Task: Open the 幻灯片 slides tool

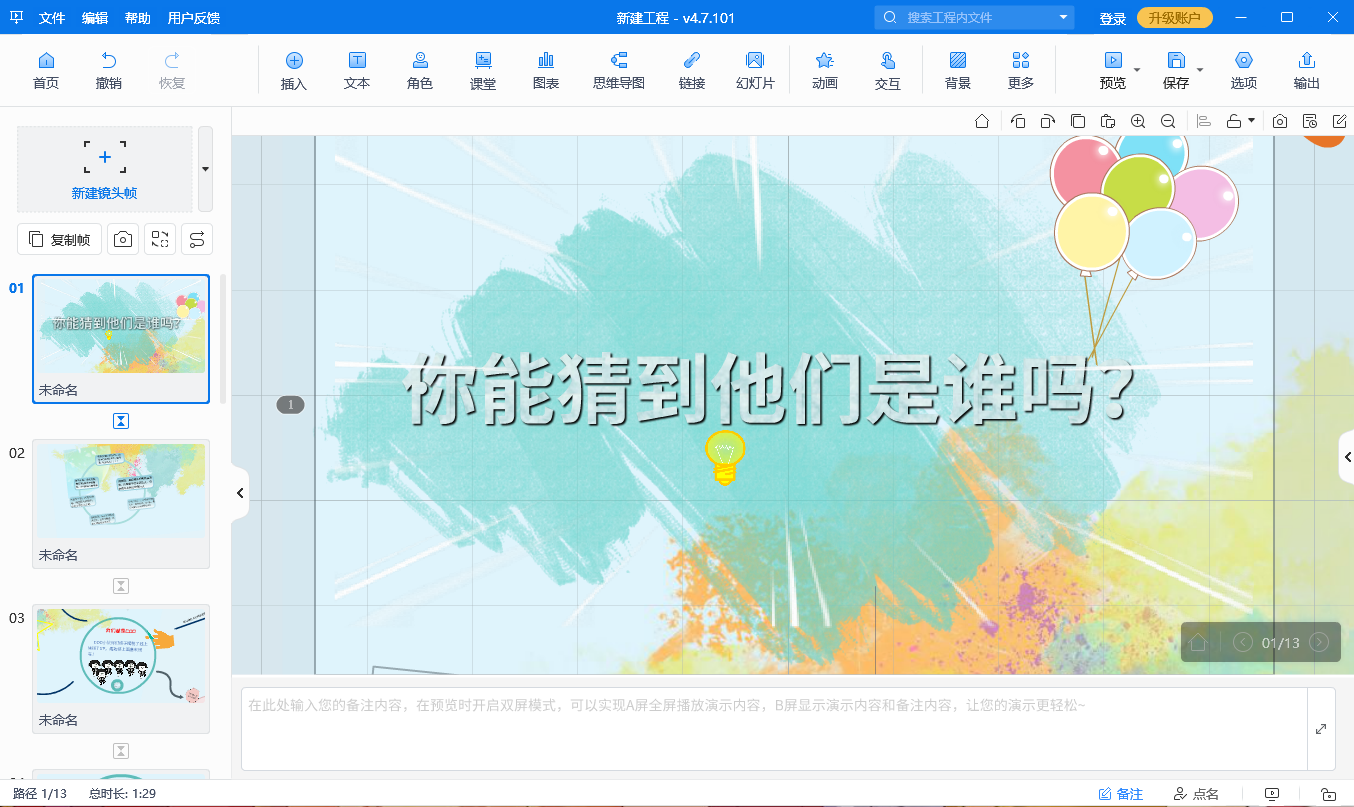Action: 755,71
